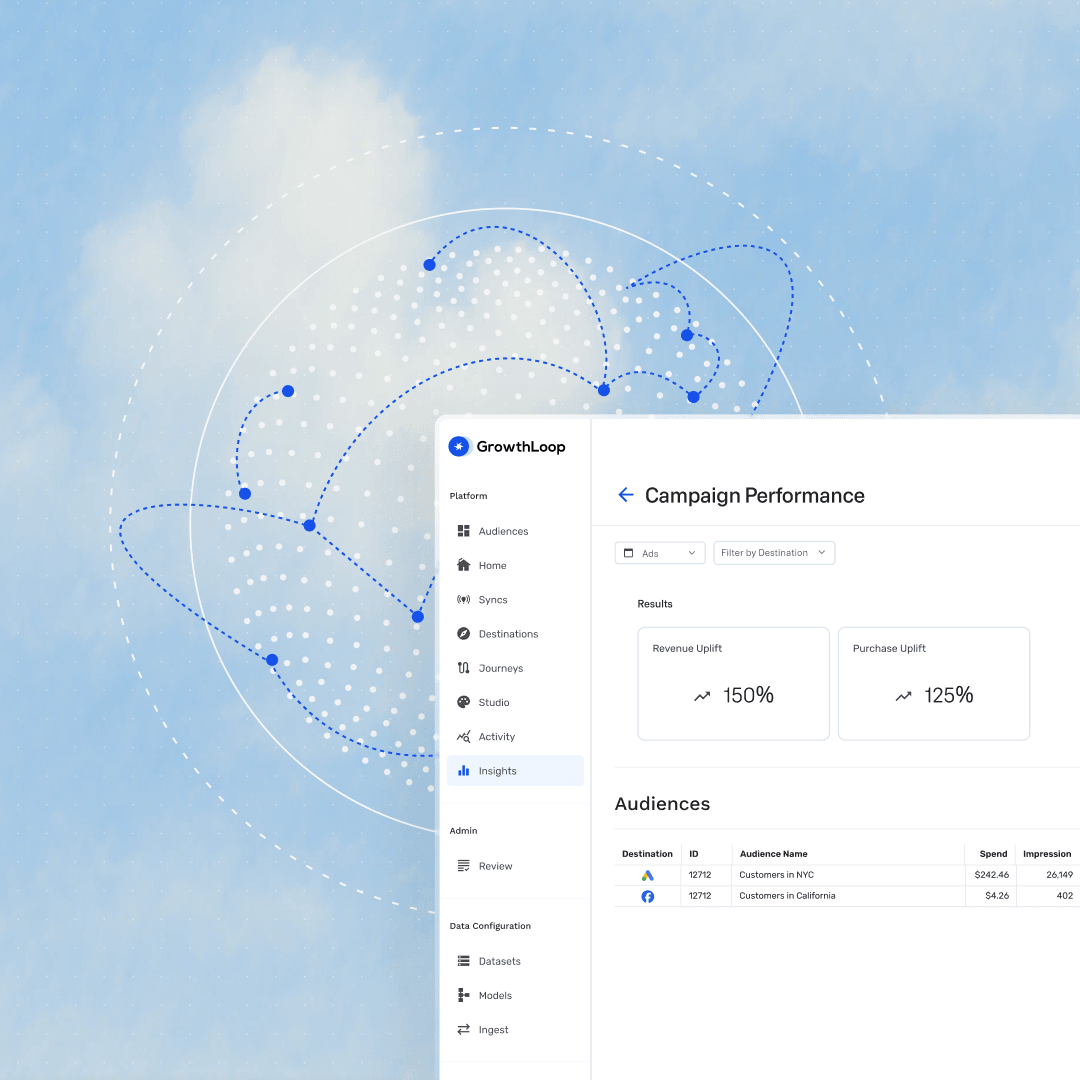Click the Revenue Uplift results card

tap(733, 684)
